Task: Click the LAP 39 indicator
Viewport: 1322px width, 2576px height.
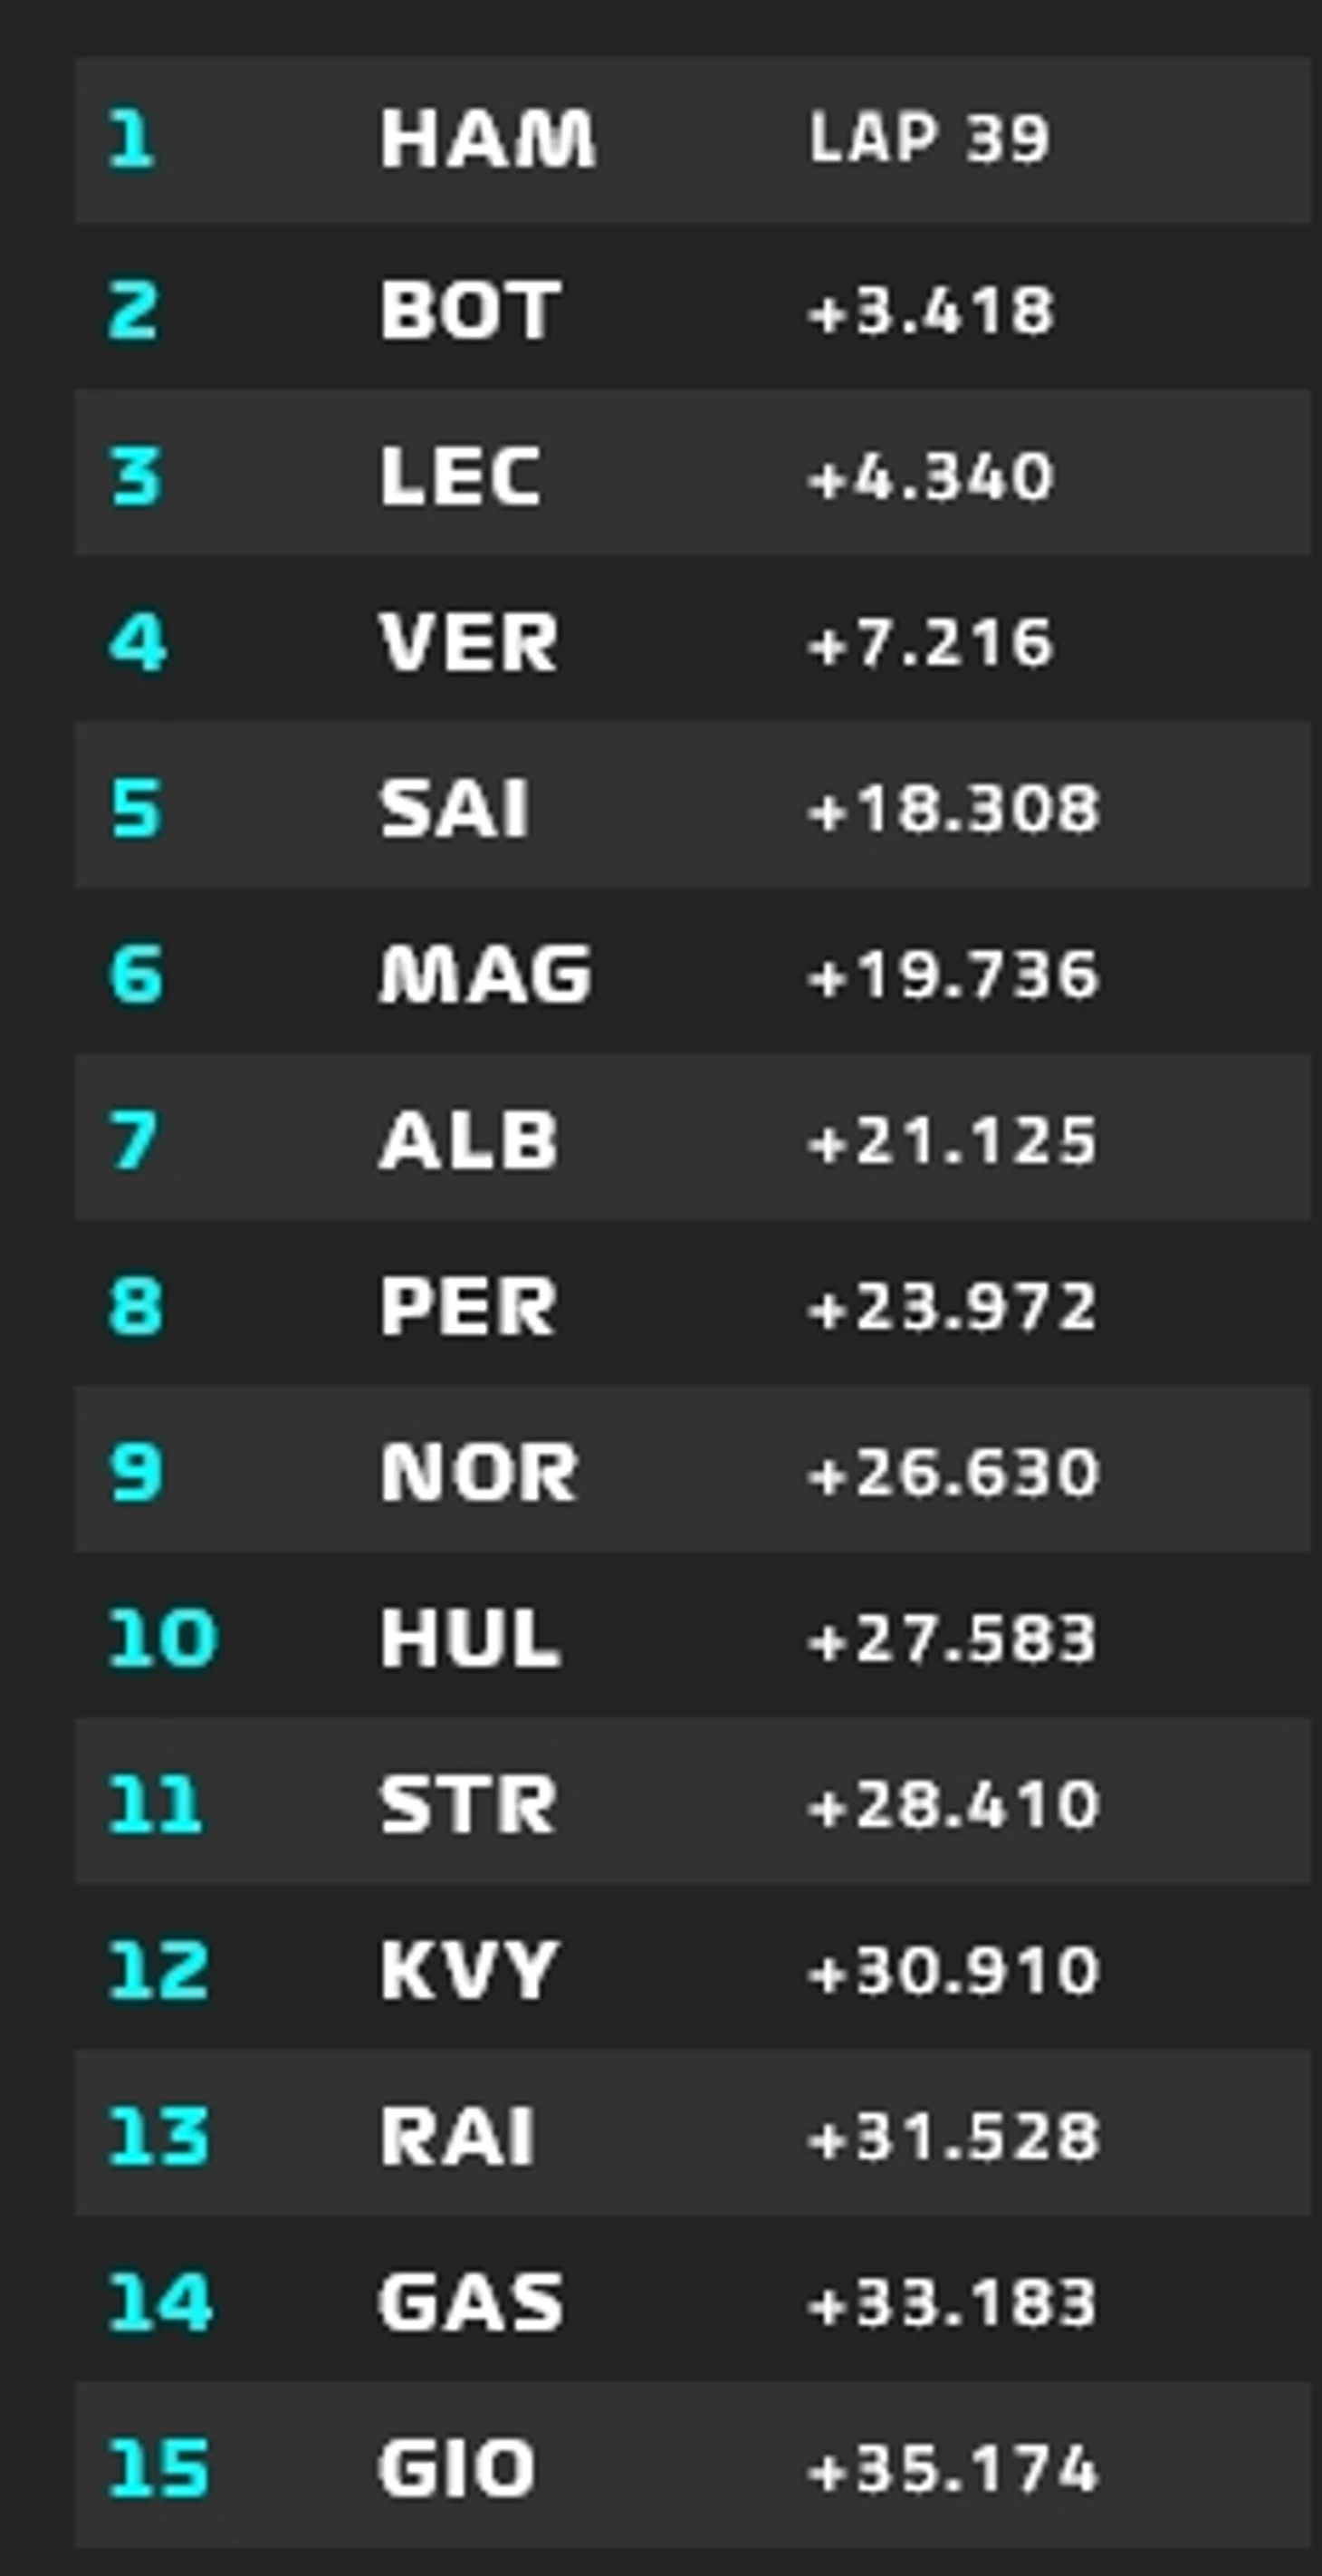Action: 929,137
